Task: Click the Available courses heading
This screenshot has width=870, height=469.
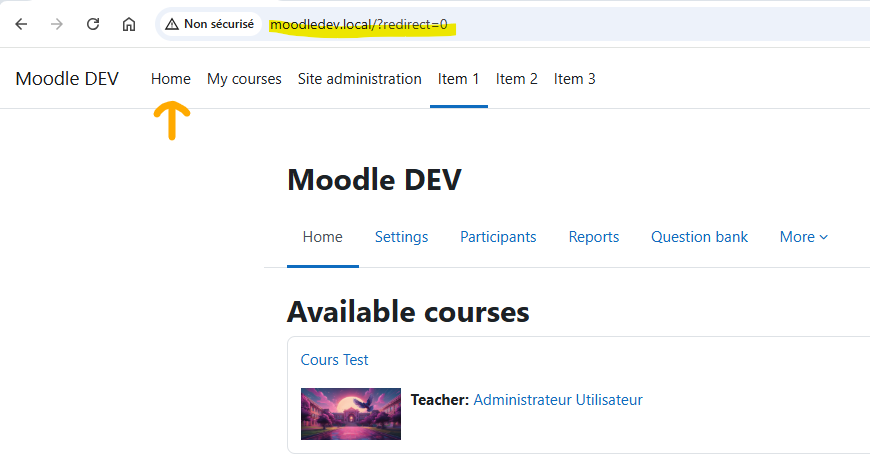Action: click(408, 312)
